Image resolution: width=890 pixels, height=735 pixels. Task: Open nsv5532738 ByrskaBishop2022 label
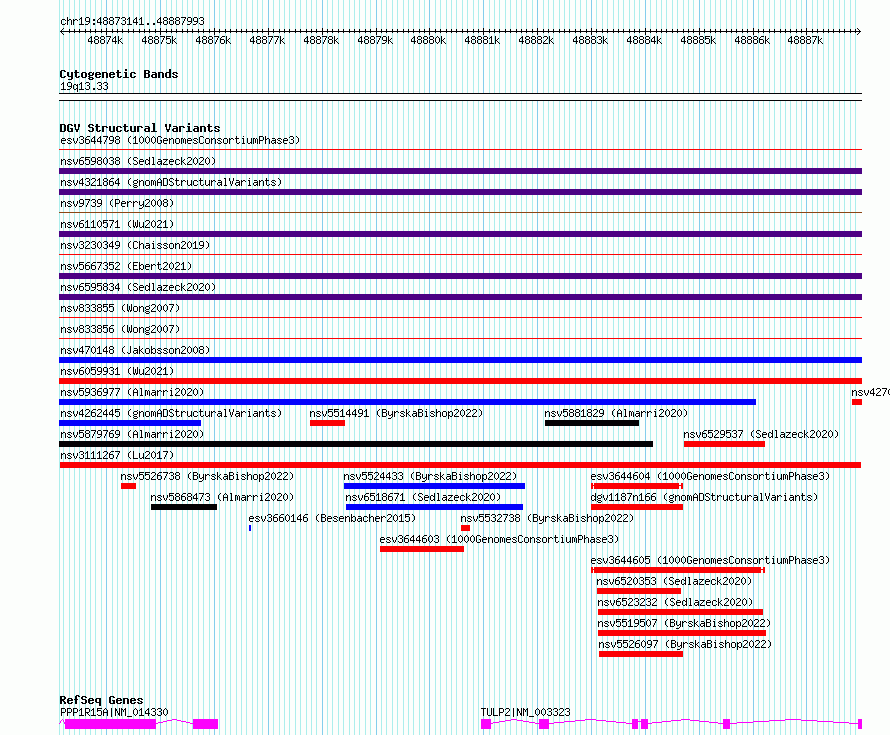coord(547,518)
